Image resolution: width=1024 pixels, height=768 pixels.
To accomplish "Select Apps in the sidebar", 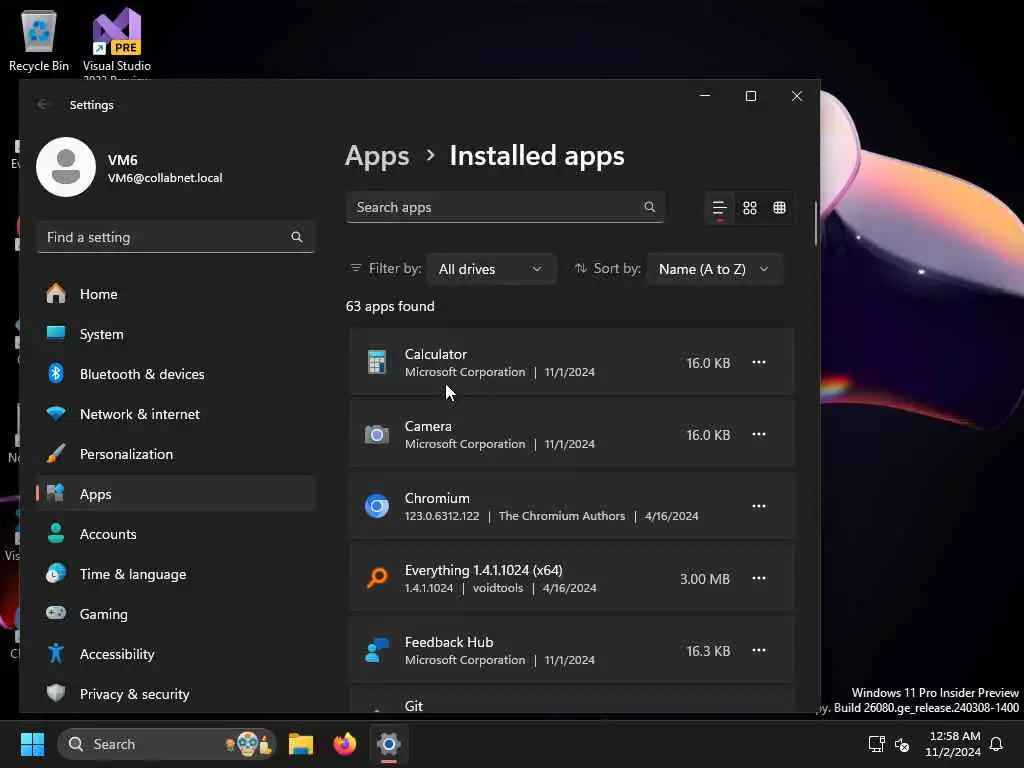I will [x=176, y=494].
